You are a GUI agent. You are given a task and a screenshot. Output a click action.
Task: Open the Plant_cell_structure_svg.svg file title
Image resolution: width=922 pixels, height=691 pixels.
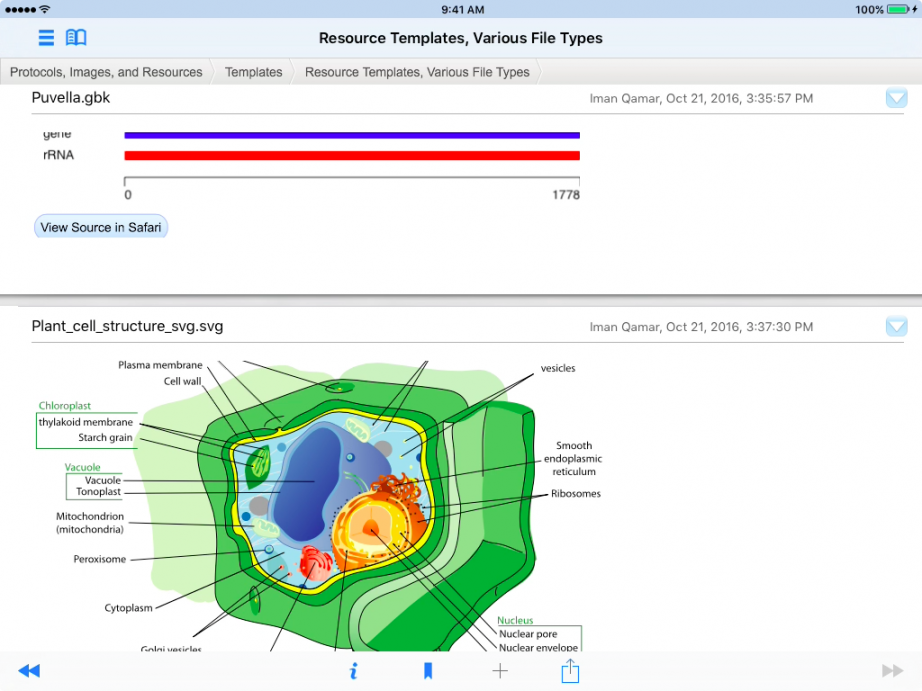click(127, 326)
